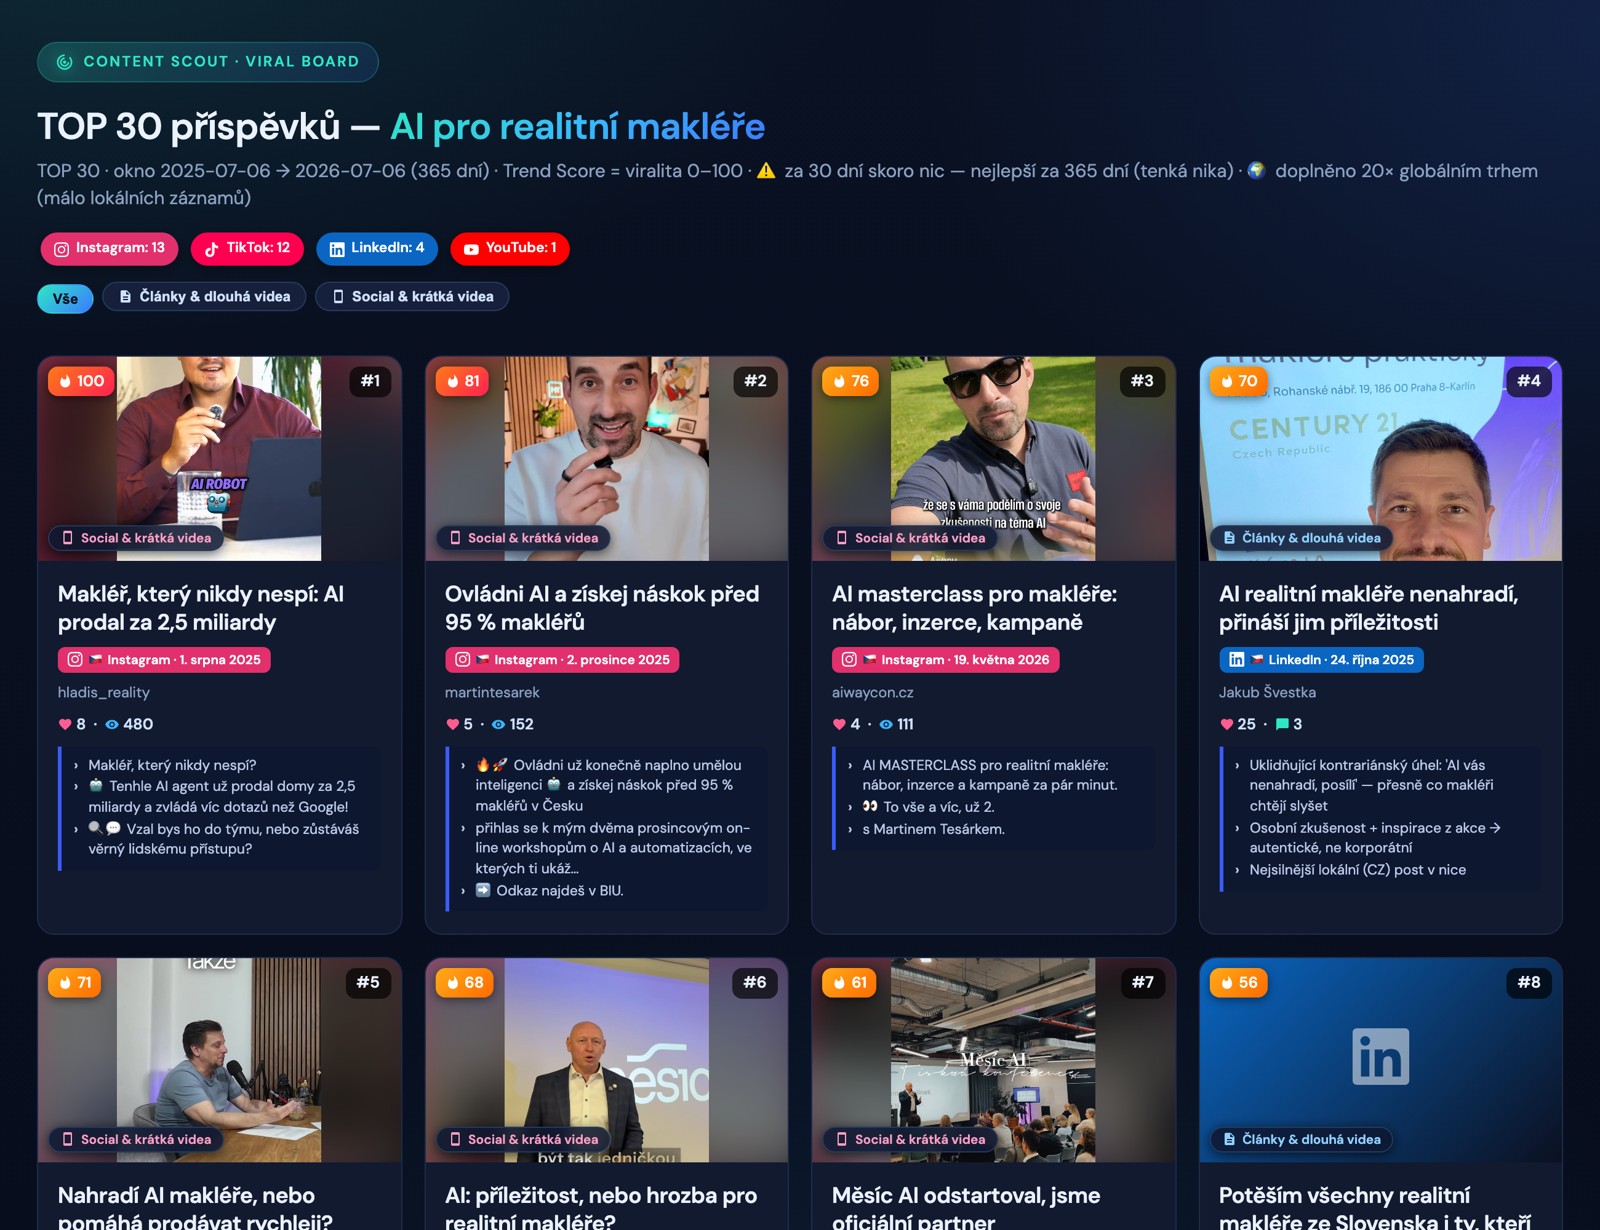Click author hladis_reality
This screenshot has width=1600, height=1230.
coord(104,692)
